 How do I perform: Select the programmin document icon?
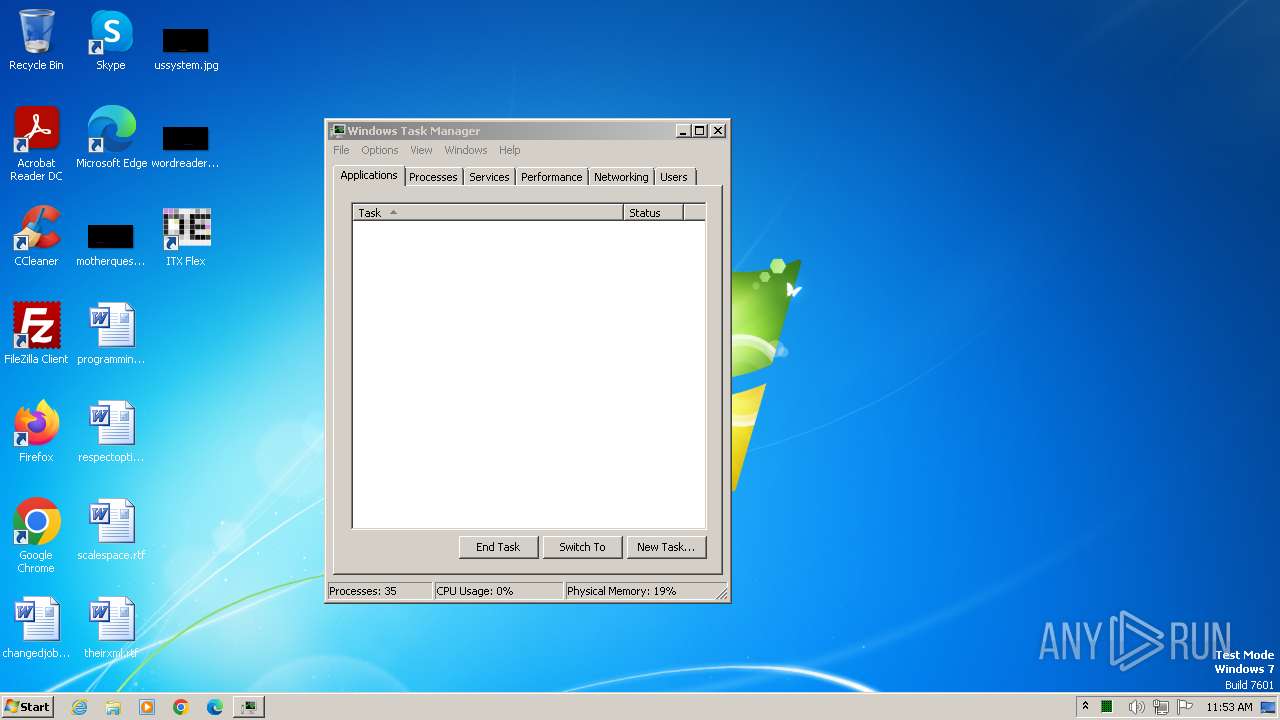pyautogui.click(x=111, y=334)
